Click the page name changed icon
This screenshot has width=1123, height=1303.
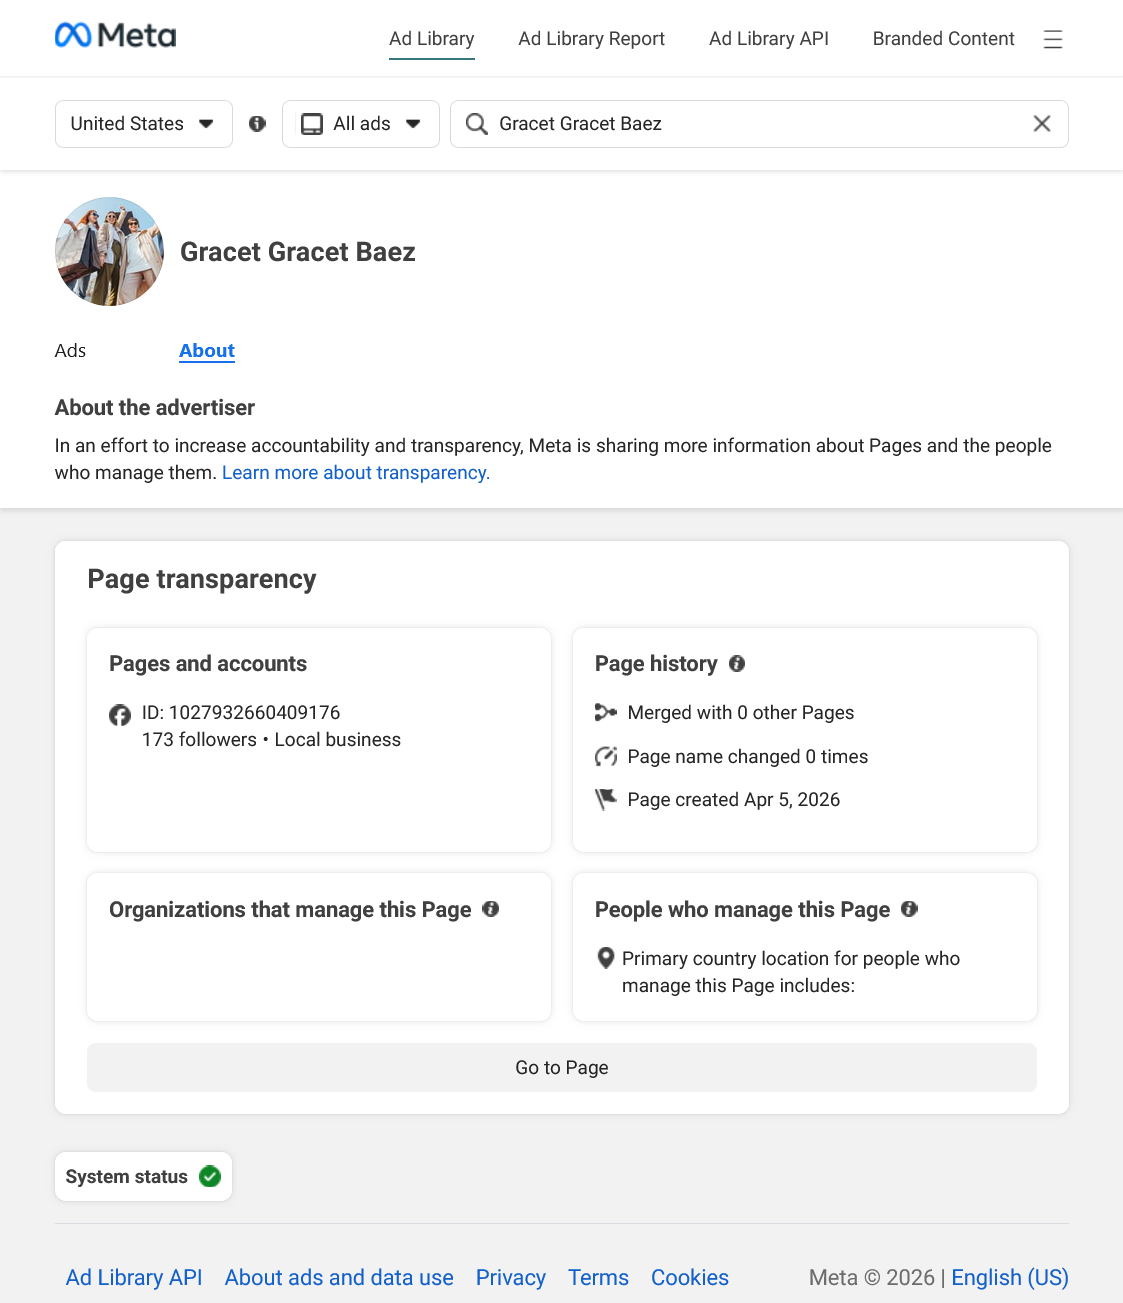click(605, 756)
